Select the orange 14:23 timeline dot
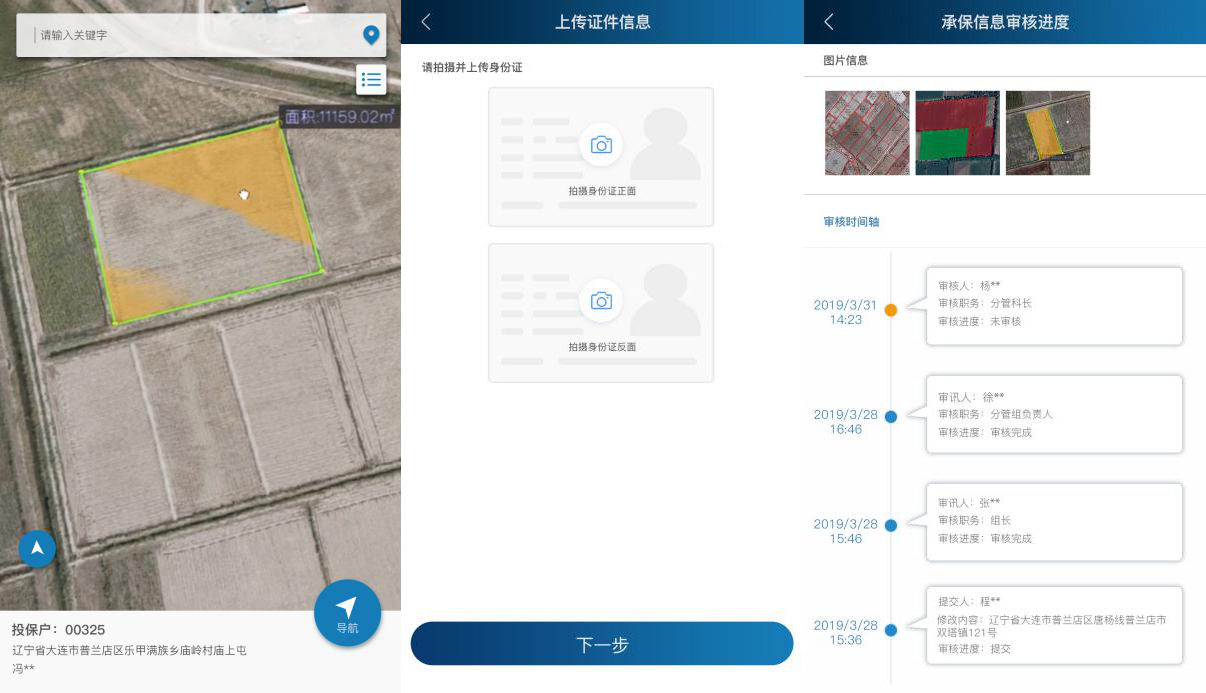Viewport: 1206px width, 693px height. pyautogui.click(x=891, y=310)
